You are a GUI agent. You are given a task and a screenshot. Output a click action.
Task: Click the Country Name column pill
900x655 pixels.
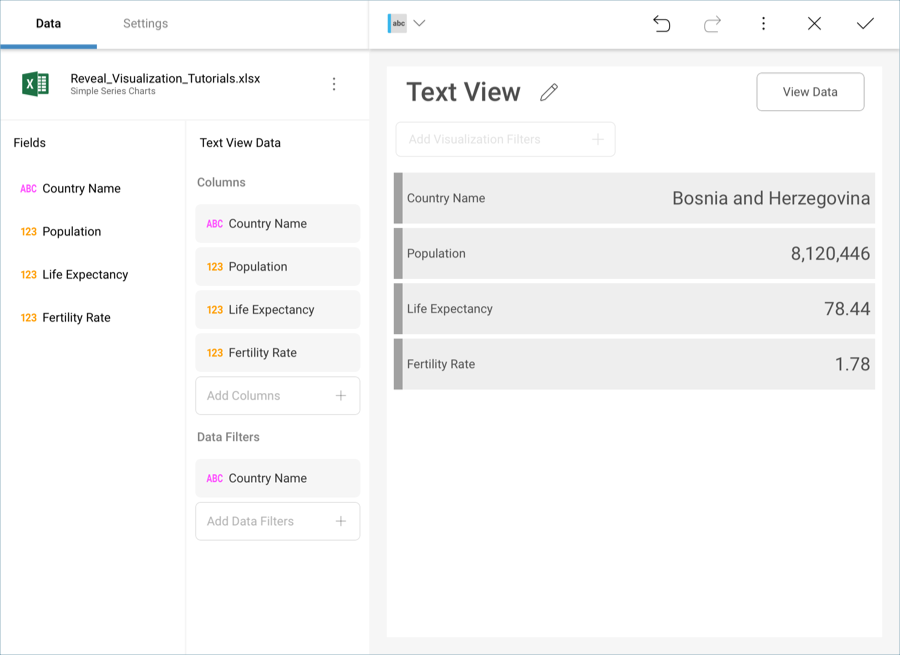(277, 224)
